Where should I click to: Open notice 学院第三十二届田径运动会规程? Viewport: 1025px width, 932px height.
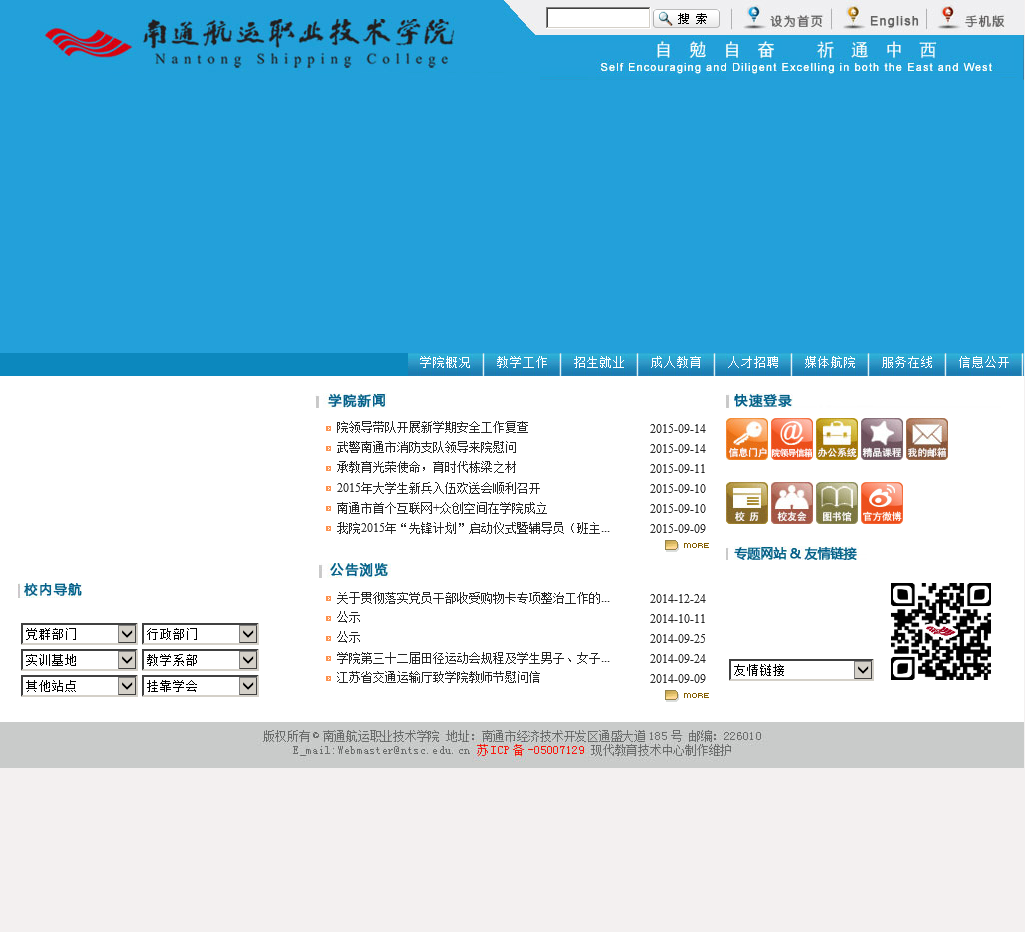click(x=473, y=658)
